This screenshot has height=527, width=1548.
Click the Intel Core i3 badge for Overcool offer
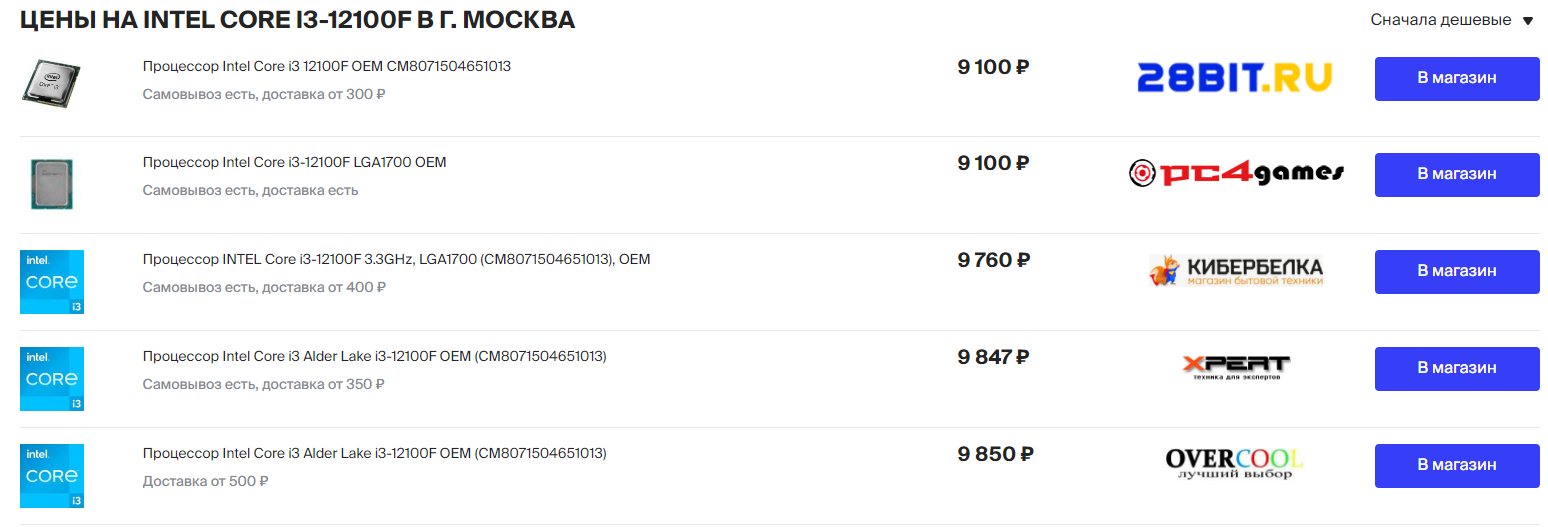52,476
